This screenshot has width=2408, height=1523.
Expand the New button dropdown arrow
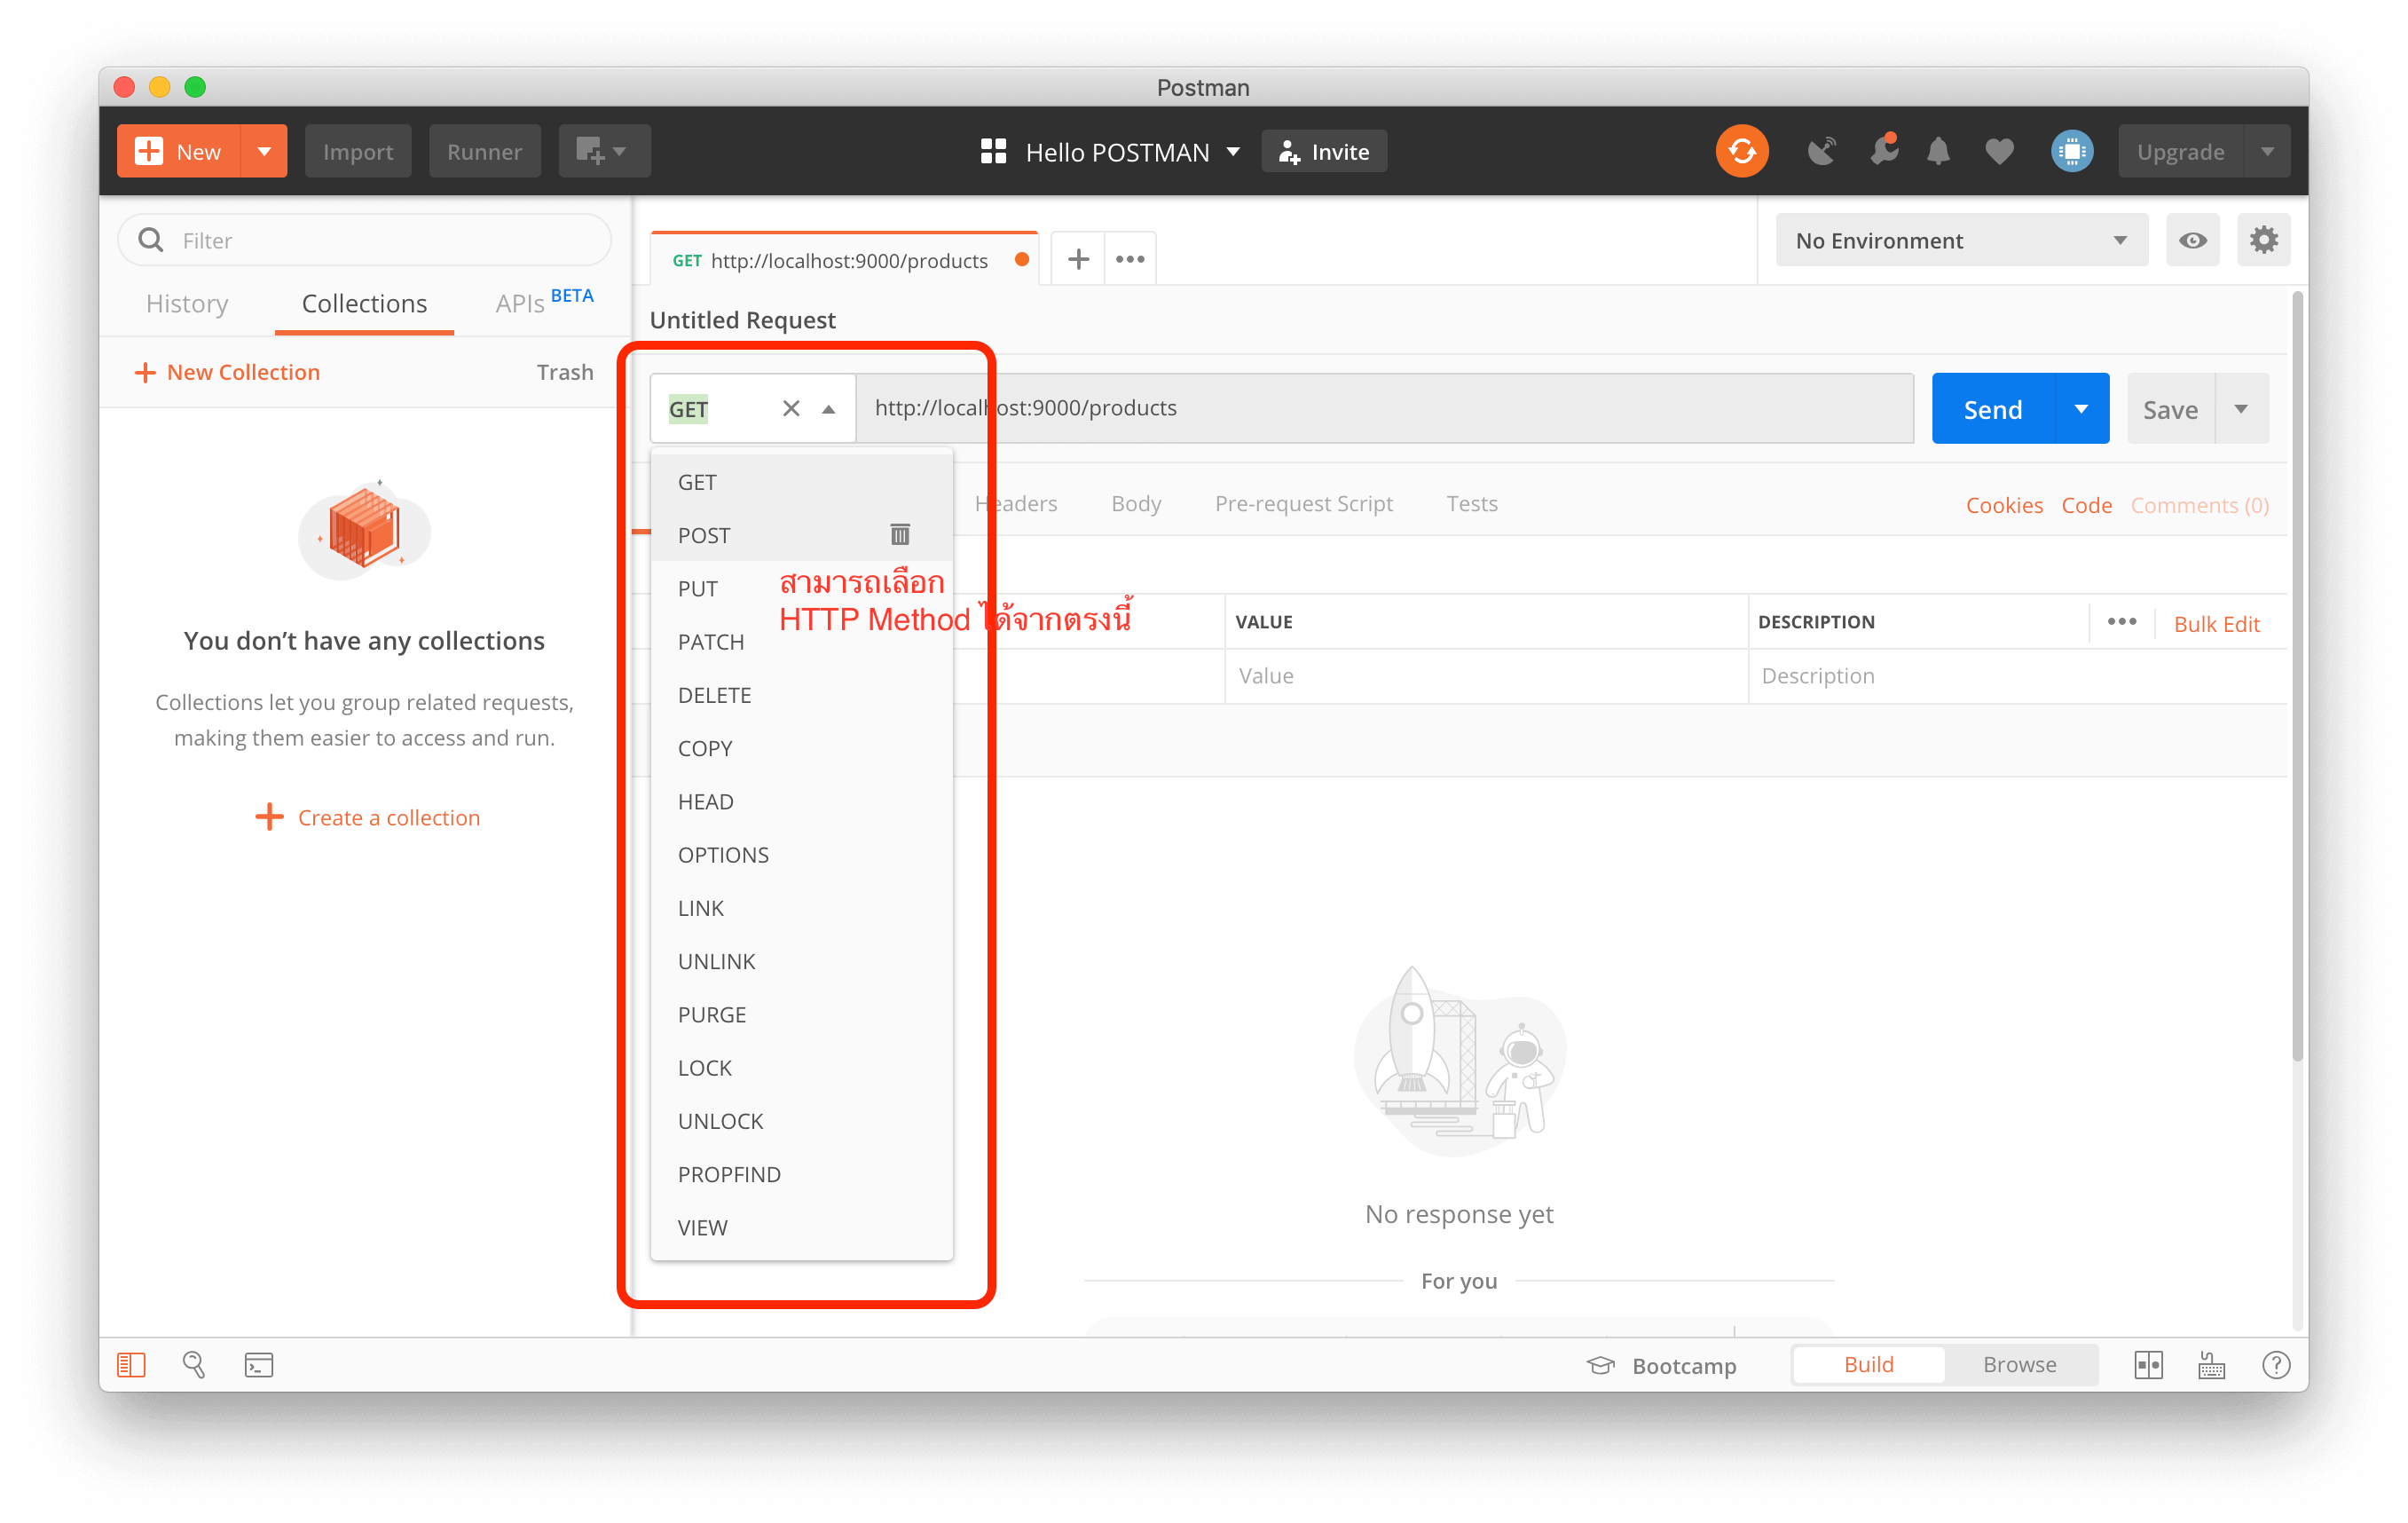264,152
